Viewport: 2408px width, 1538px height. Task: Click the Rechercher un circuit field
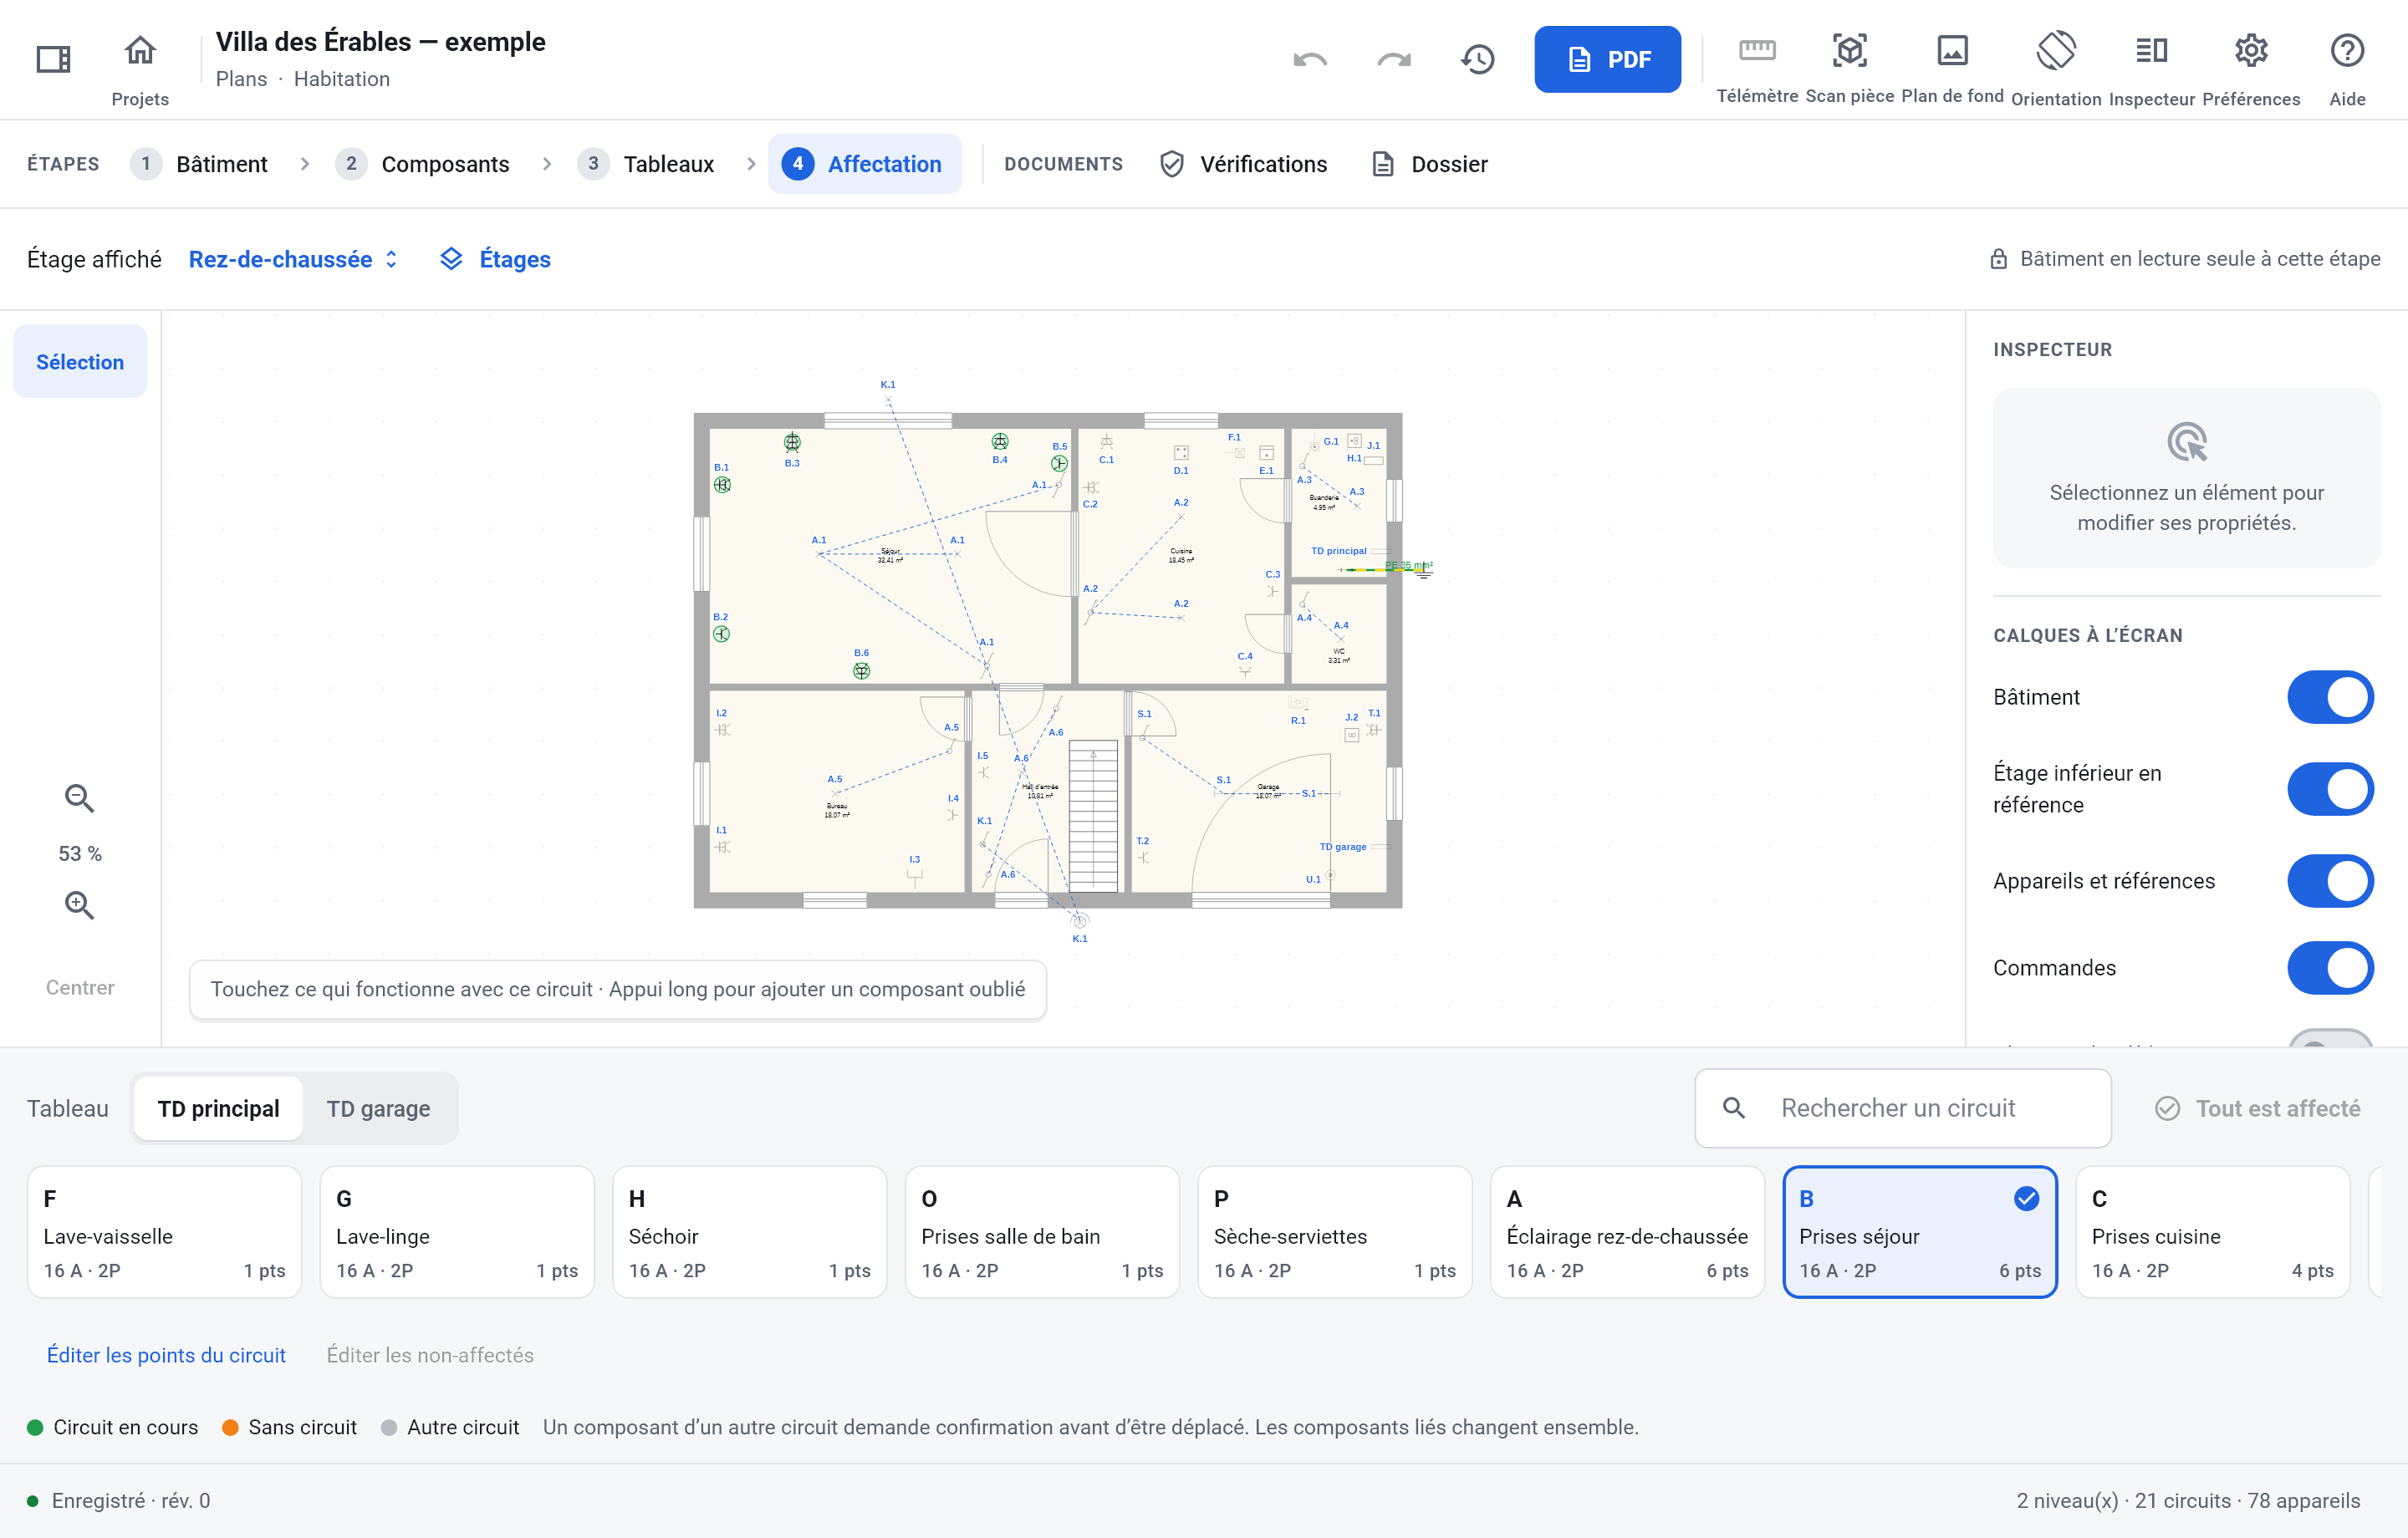pyautogui.click(x=1902, y=1108)
